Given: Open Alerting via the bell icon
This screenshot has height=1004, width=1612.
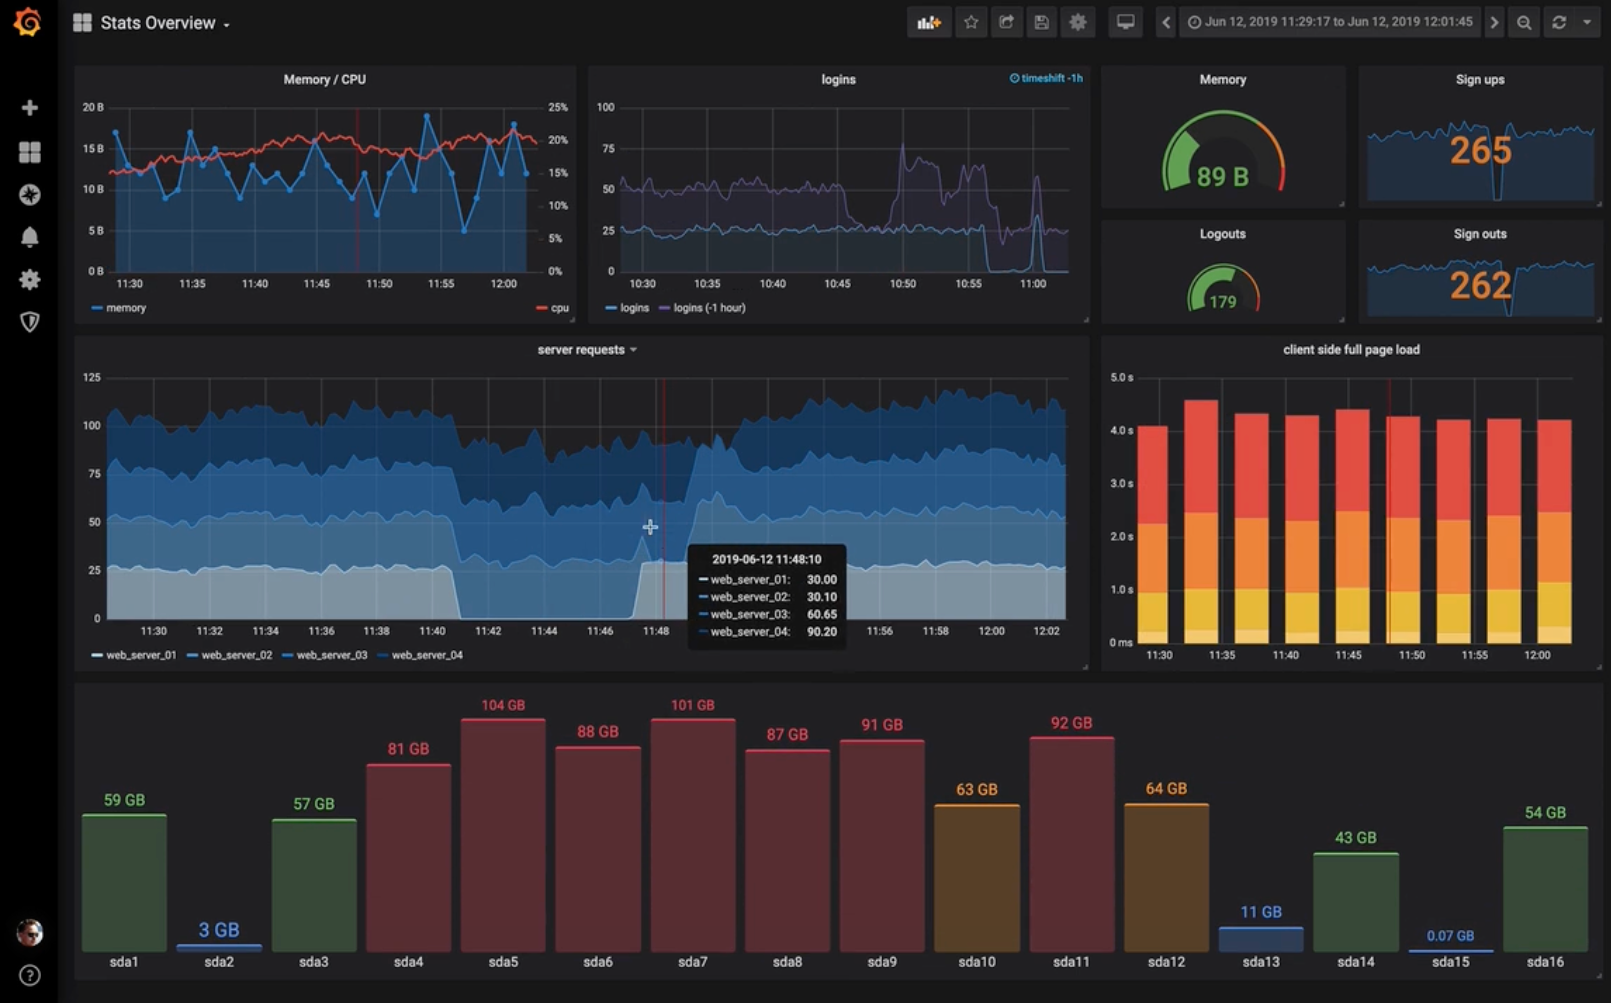Looking at the screenshot, I should click(30, 237).
